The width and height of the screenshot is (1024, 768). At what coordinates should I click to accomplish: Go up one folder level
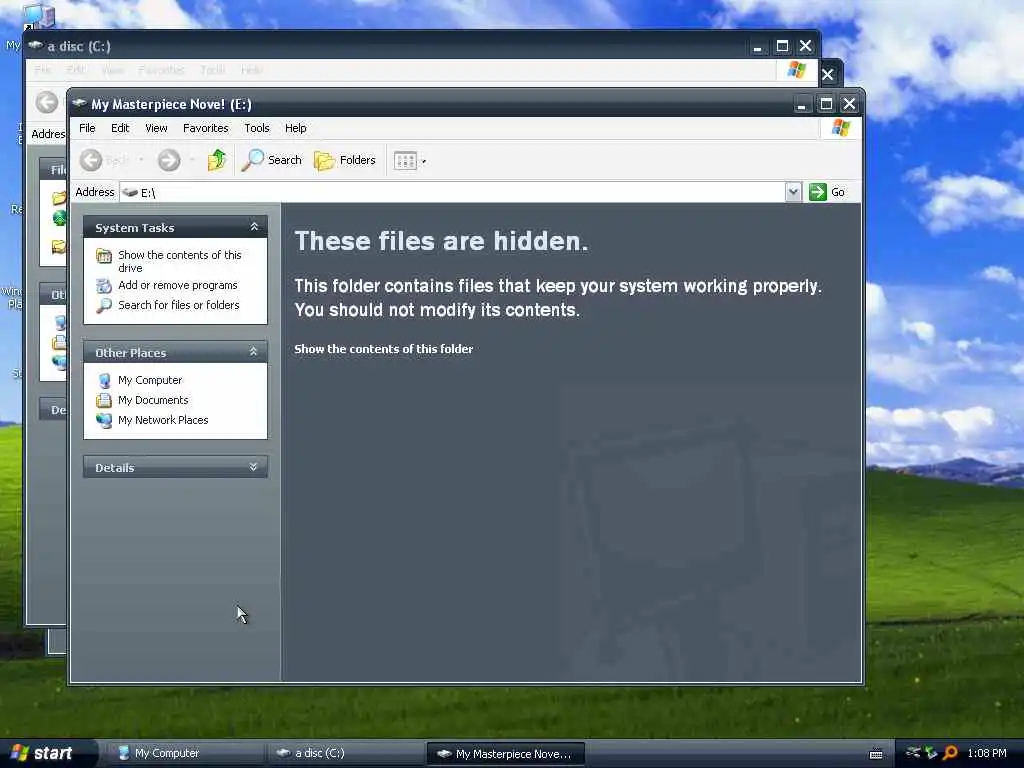click(x=216, y=160)
